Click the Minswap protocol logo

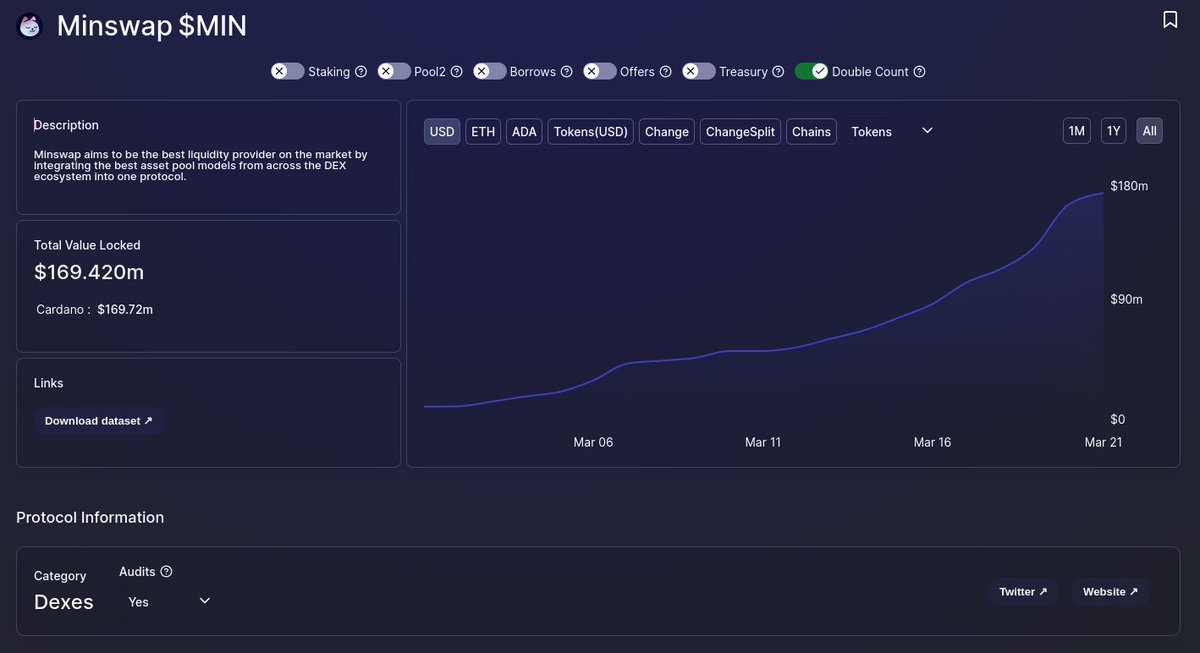[29, 25]
